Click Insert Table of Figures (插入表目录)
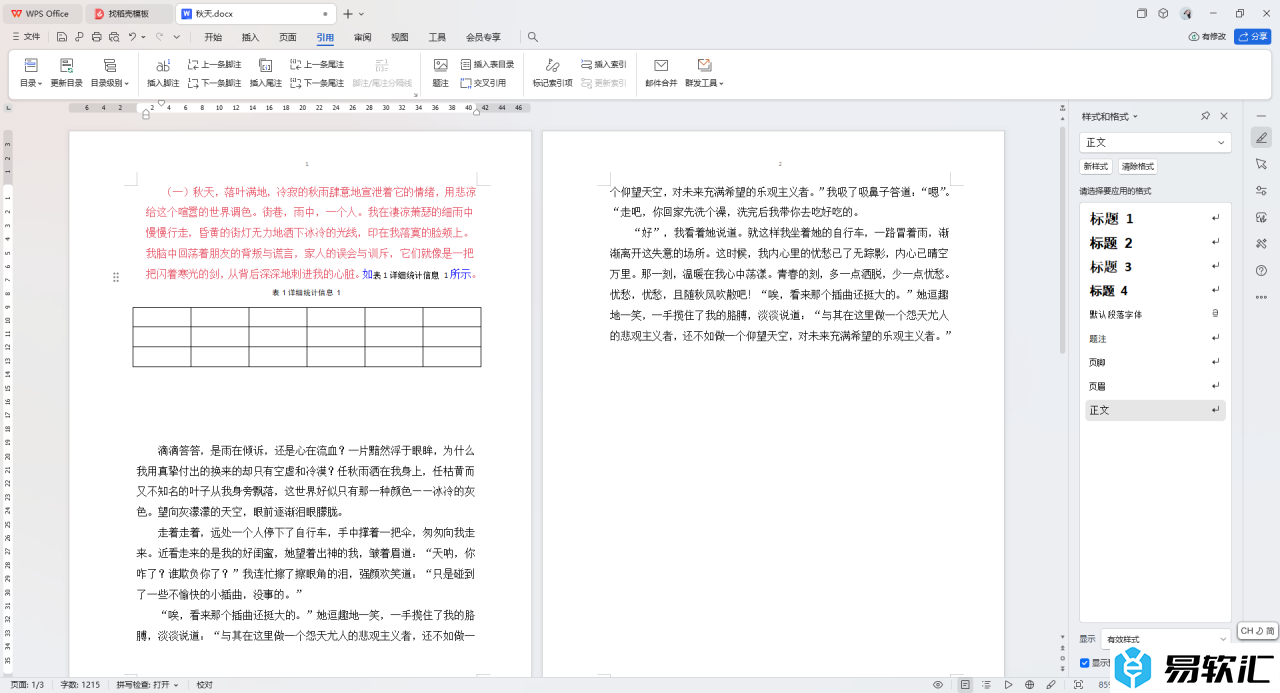This screenshot has width=1280, height=693. (487, 64)
